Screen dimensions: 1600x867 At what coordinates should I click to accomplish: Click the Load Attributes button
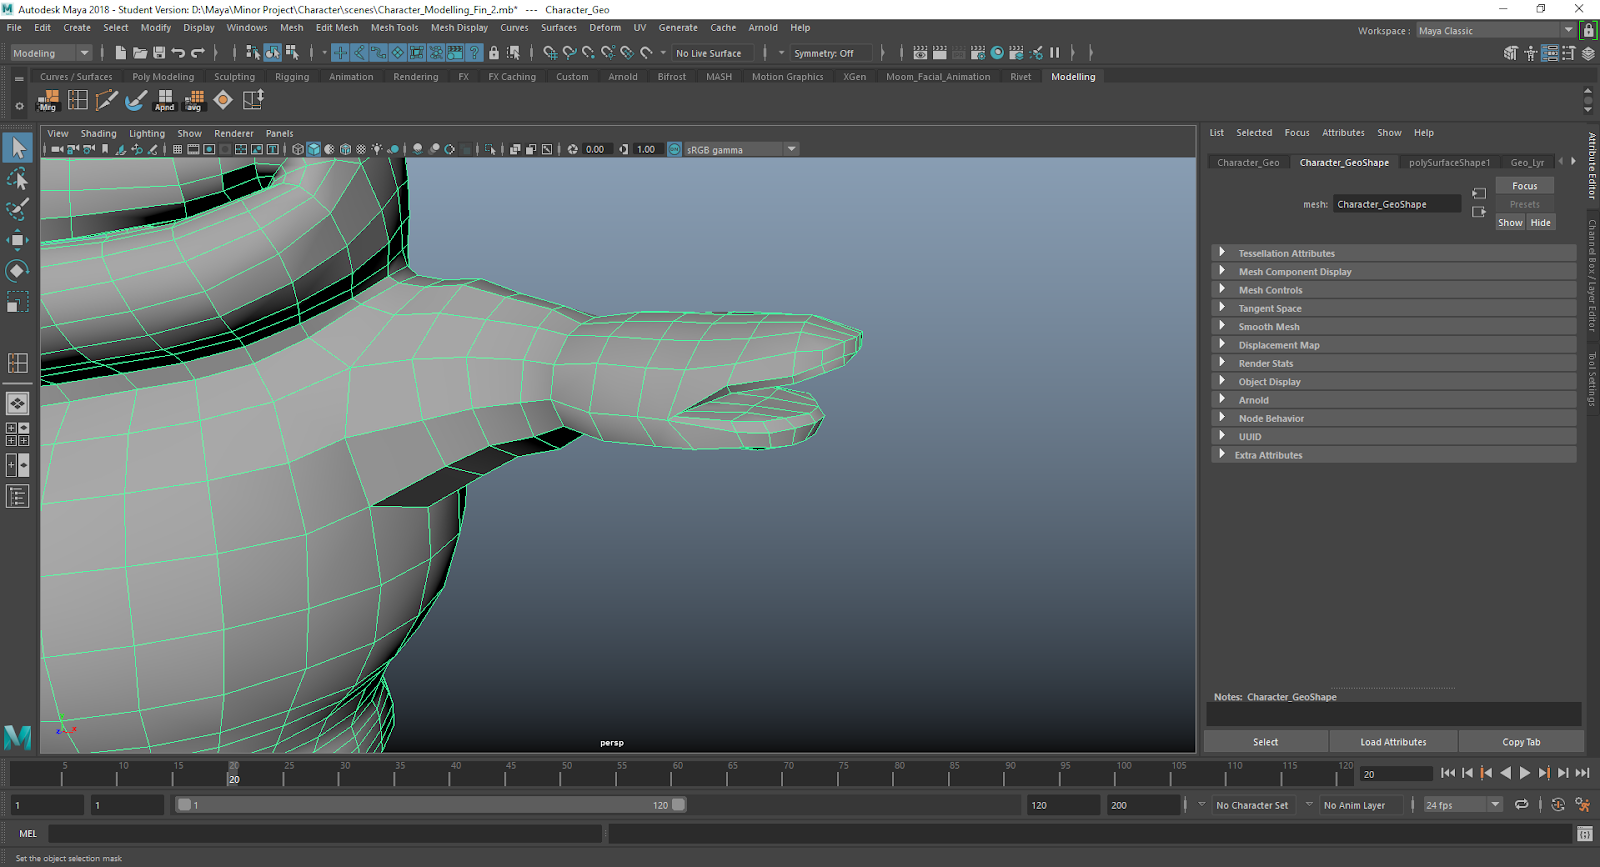tap(1392, 742)
